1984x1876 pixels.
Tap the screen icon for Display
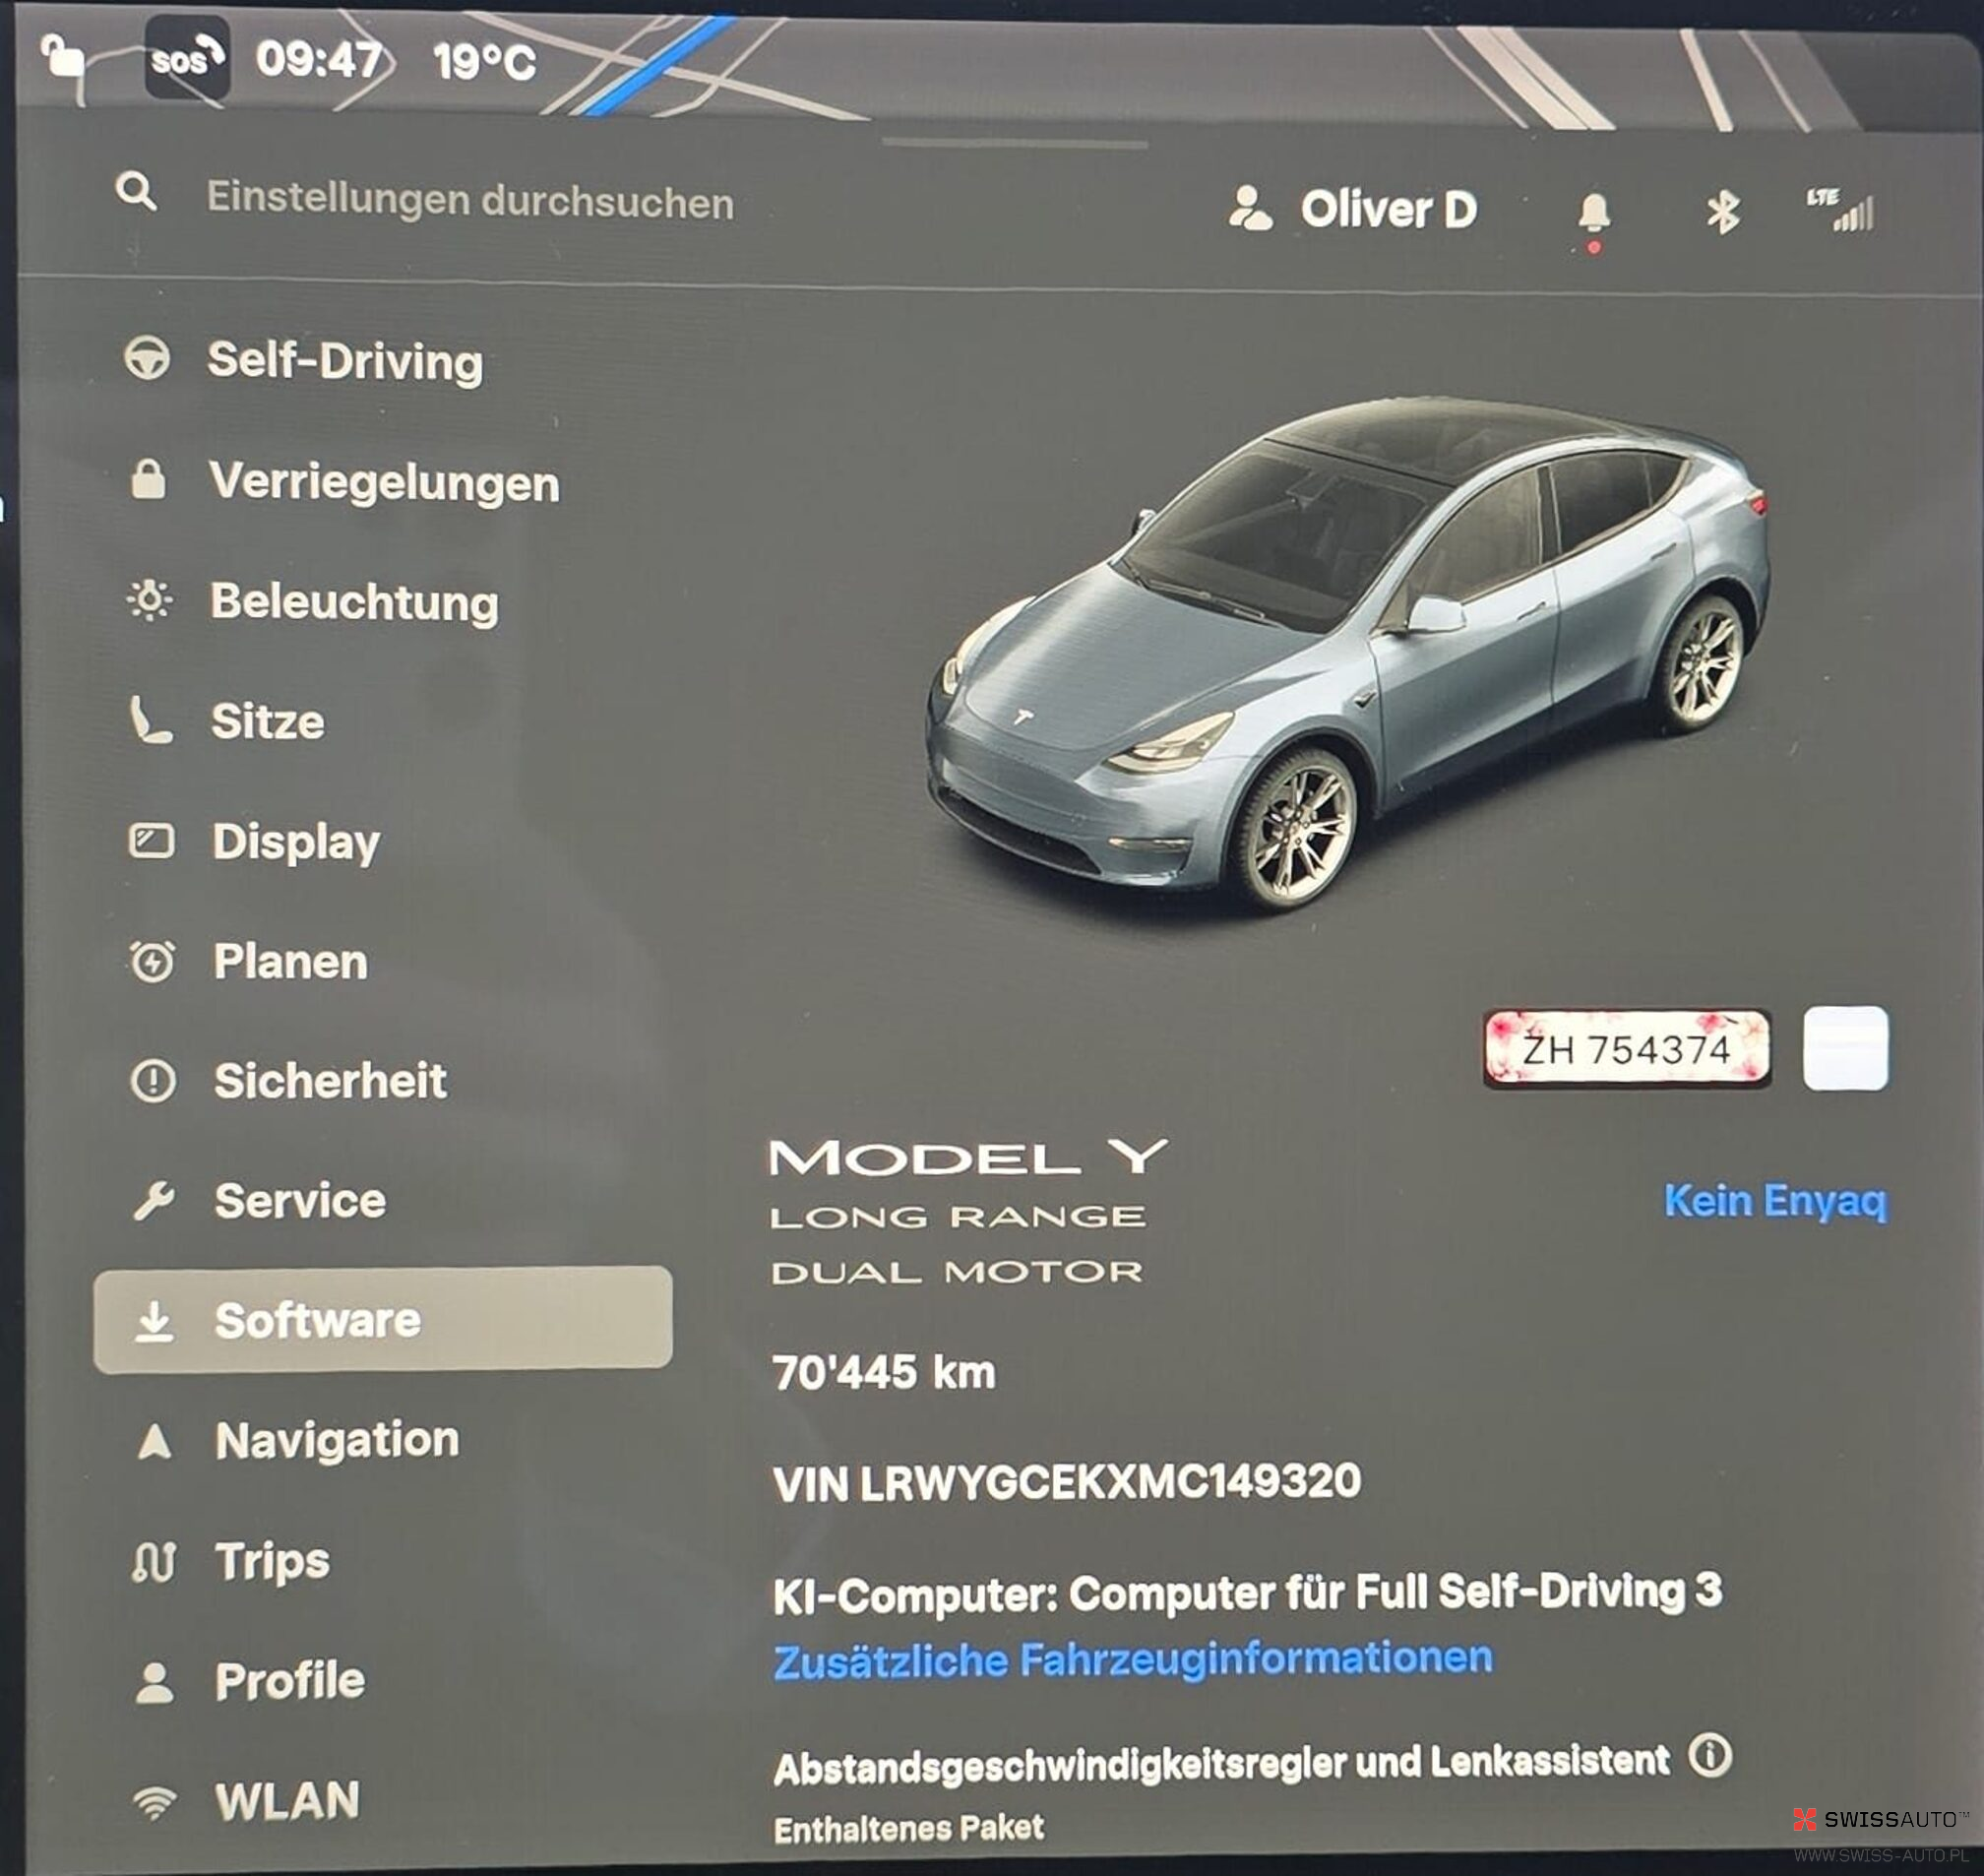(151, 841)
